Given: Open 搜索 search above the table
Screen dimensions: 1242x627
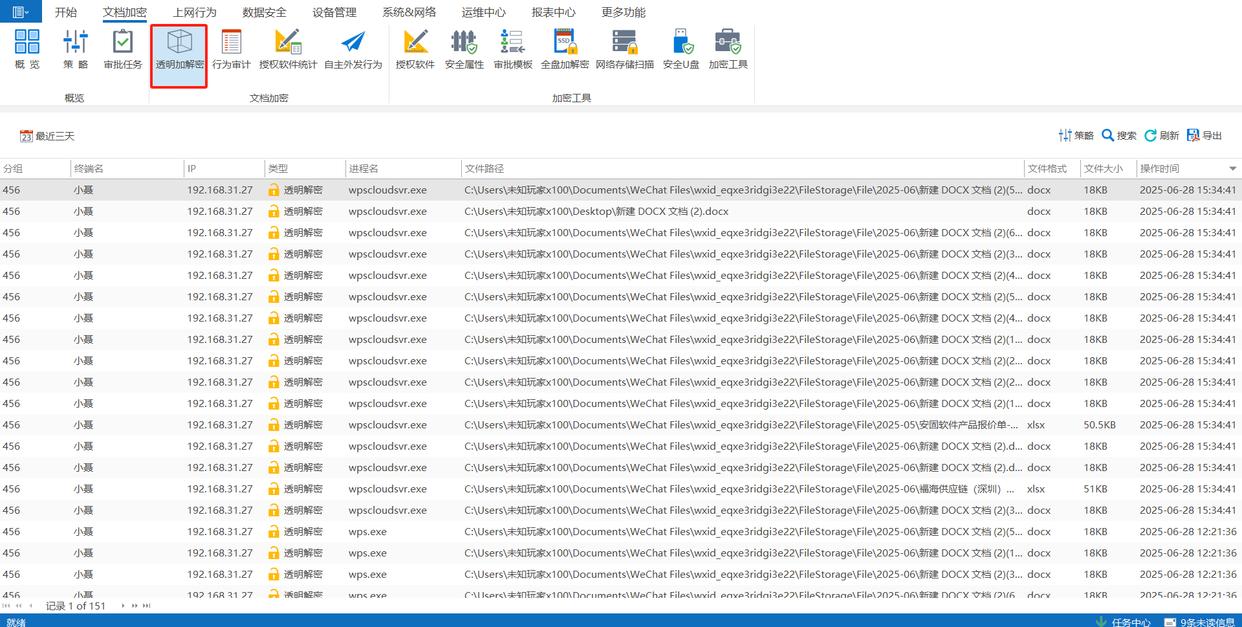Looking at the screenshot, I should pyautogui.click(x=1119, y=136).
